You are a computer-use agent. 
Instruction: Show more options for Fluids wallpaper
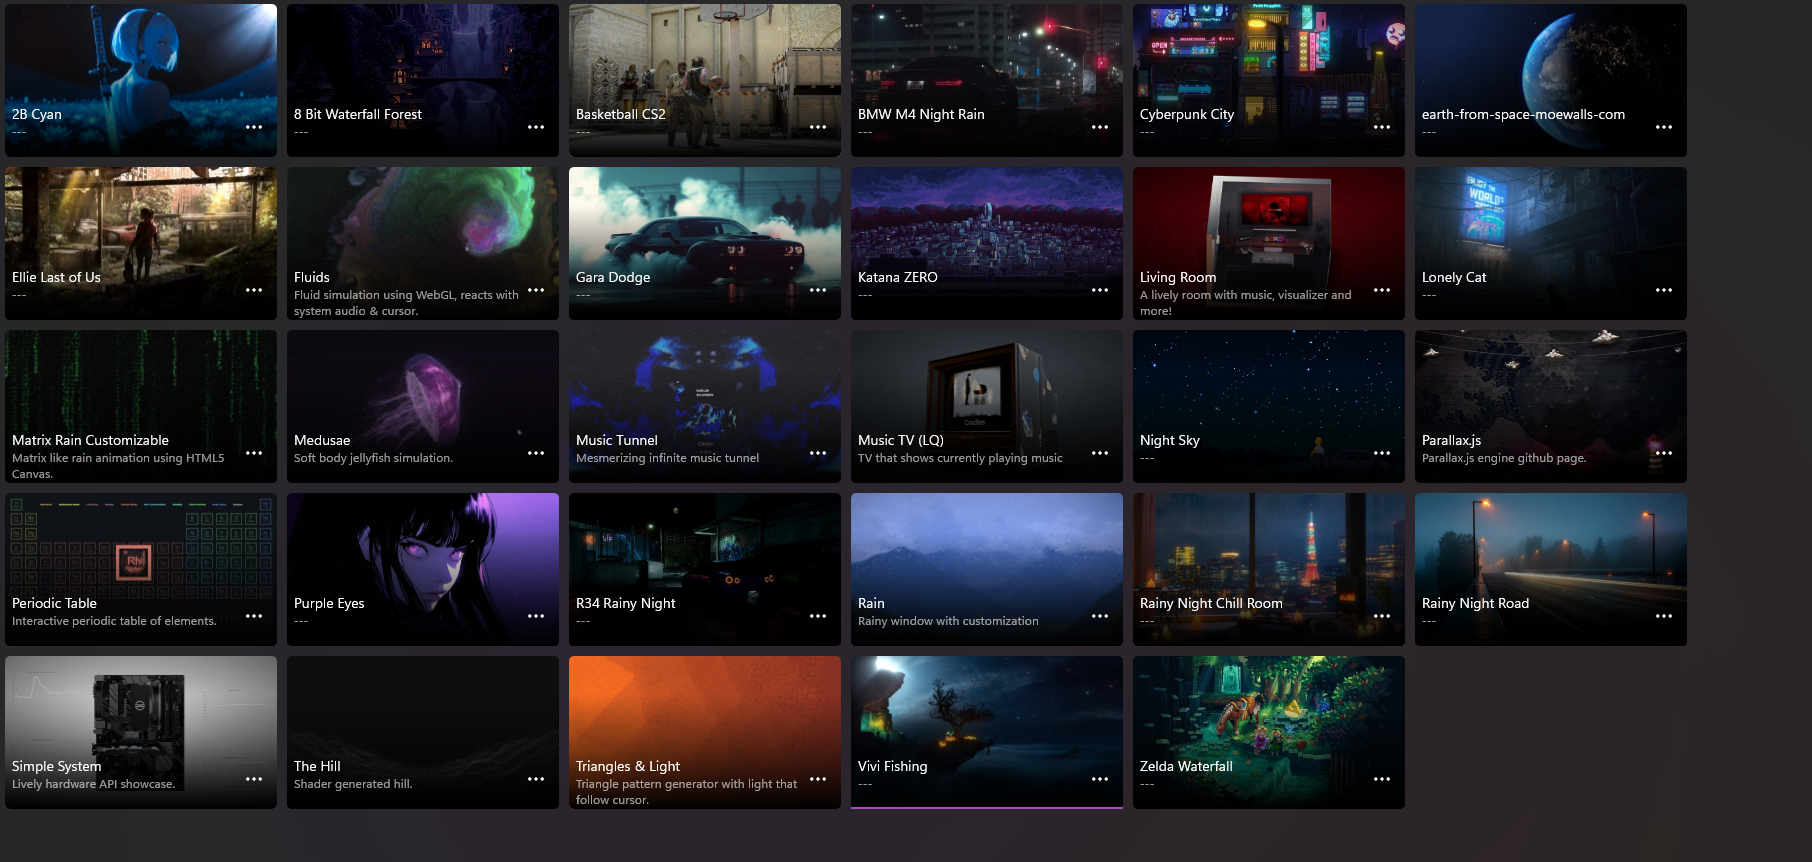(536, 290)
